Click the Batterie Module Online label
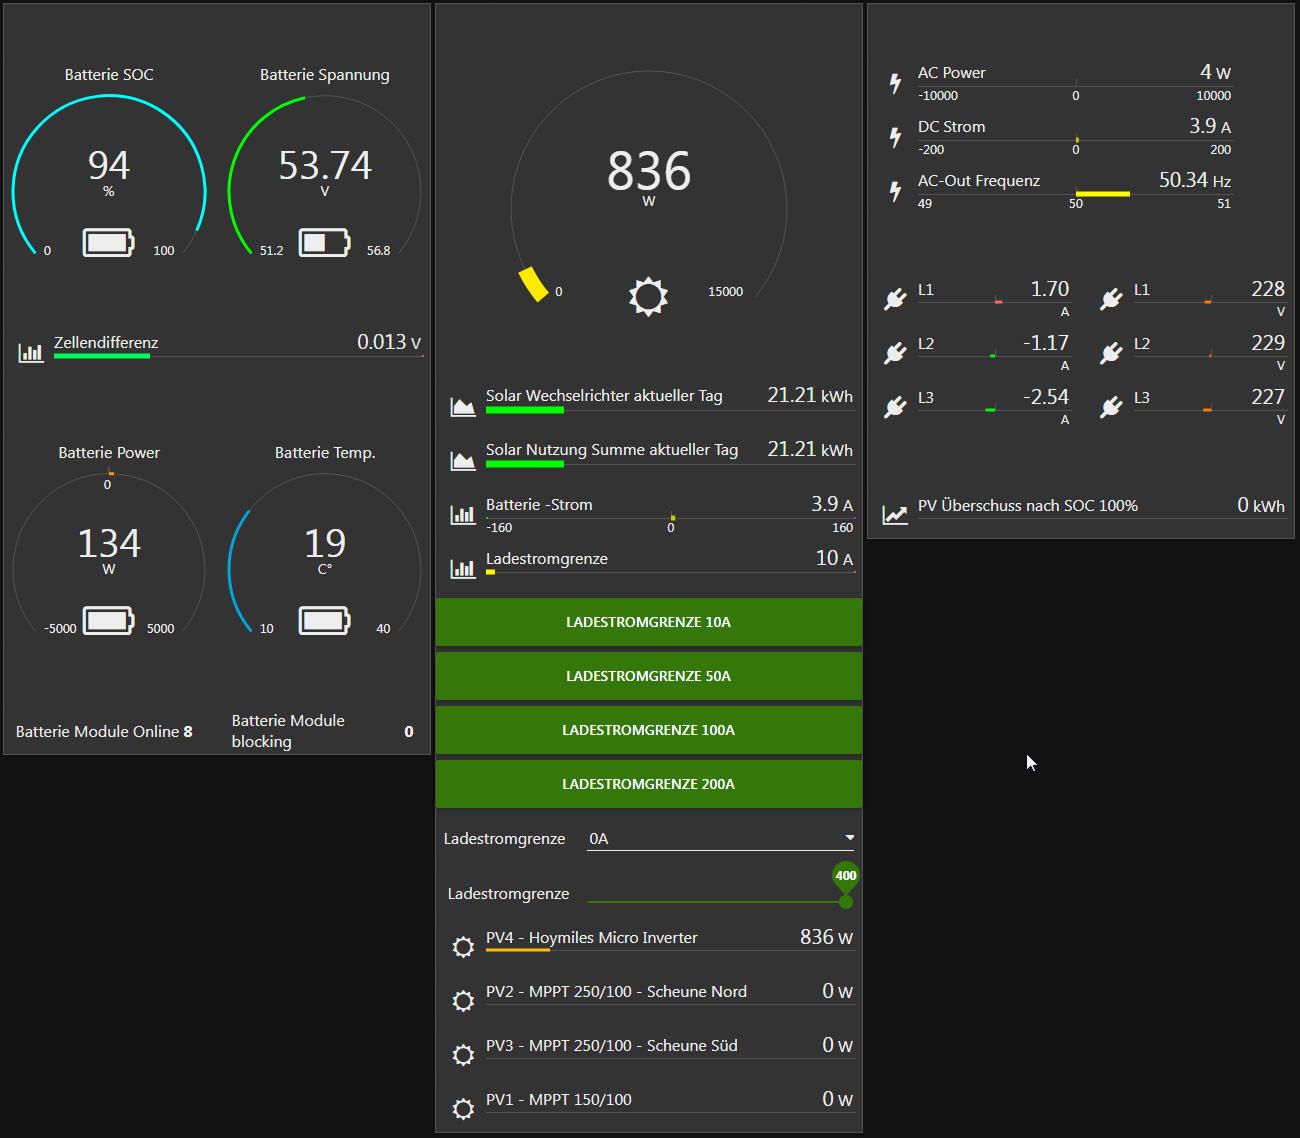This screenshot has width=1300, height=1138. [97, 731]
